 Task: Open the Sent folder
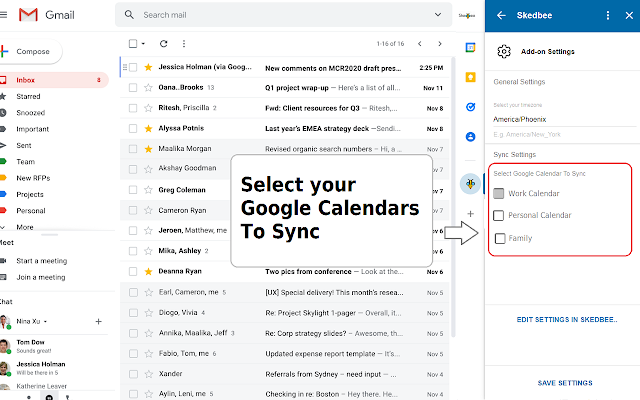(x=24, y=145)
